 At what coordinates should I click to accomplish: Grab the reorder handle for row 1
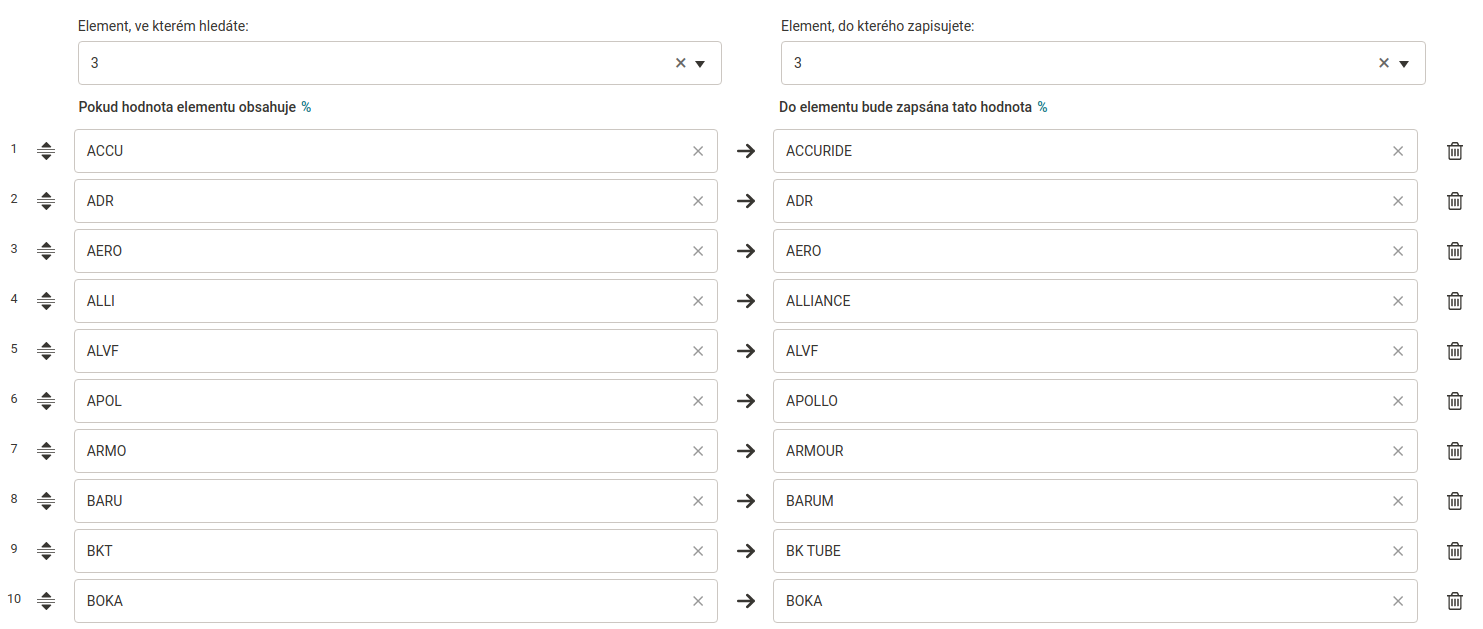click(x=46, y=151)
